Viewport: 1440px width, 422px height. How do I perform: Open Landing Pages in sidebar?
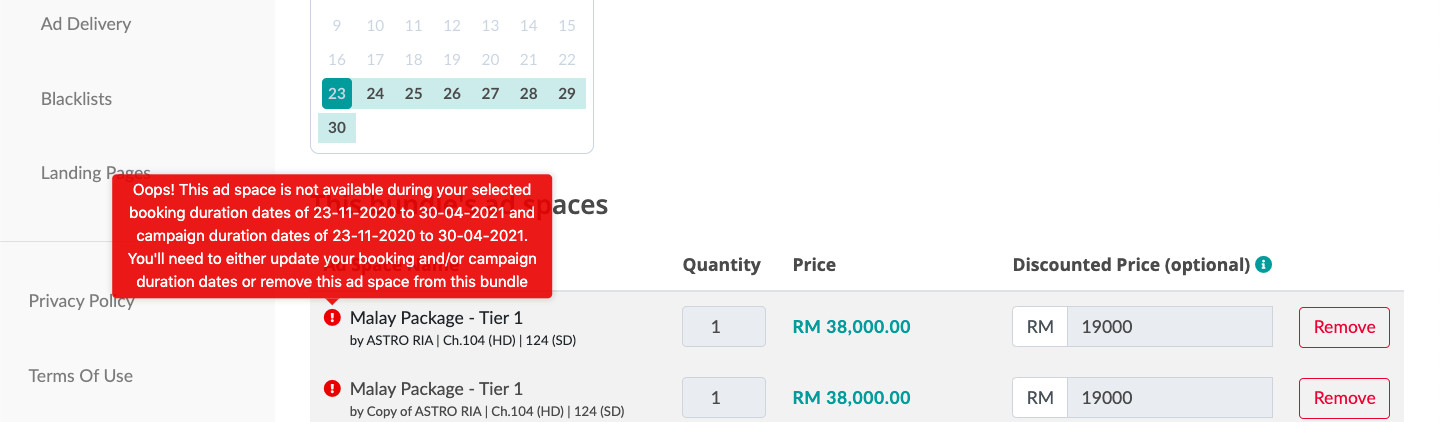coord(95,173)
